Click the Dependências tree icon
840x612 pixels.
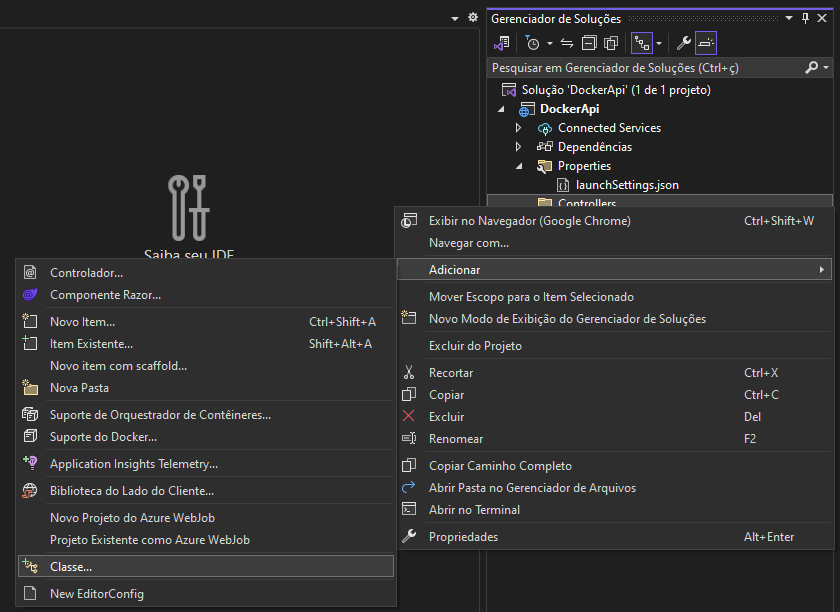[x=545, y=147]
